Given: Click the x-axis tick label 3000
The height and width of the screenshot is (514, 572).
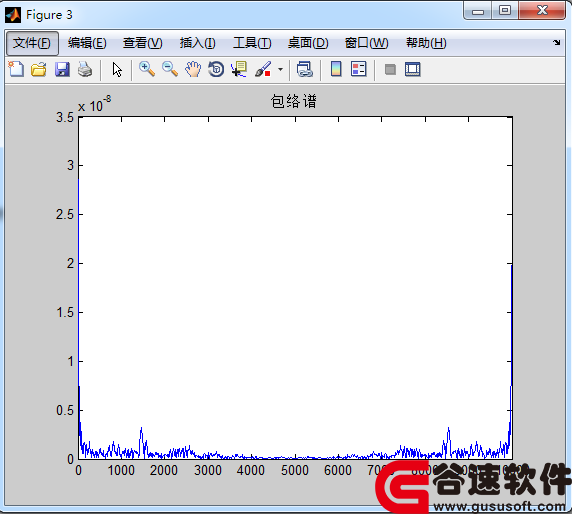Looking at the screenshot, I should (x=208, y=470).
